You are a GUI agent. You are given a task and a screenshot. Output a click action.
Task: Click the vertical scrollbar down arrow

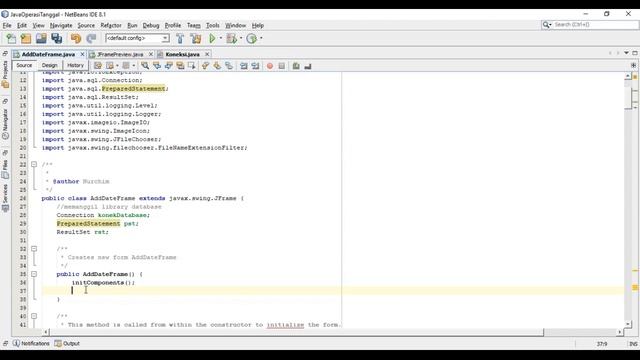click(x=628, y=324)
